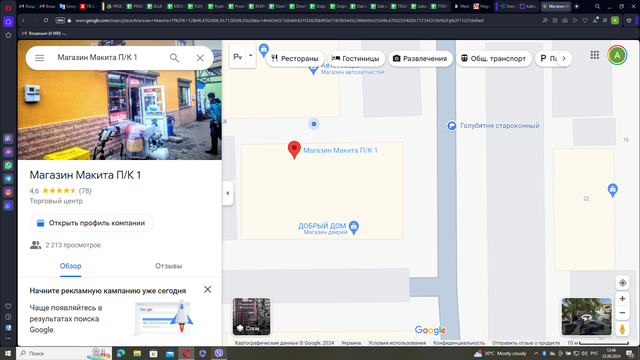Open Google apps grid icon
Screen dimensions: 640x360
pos(595,55)
